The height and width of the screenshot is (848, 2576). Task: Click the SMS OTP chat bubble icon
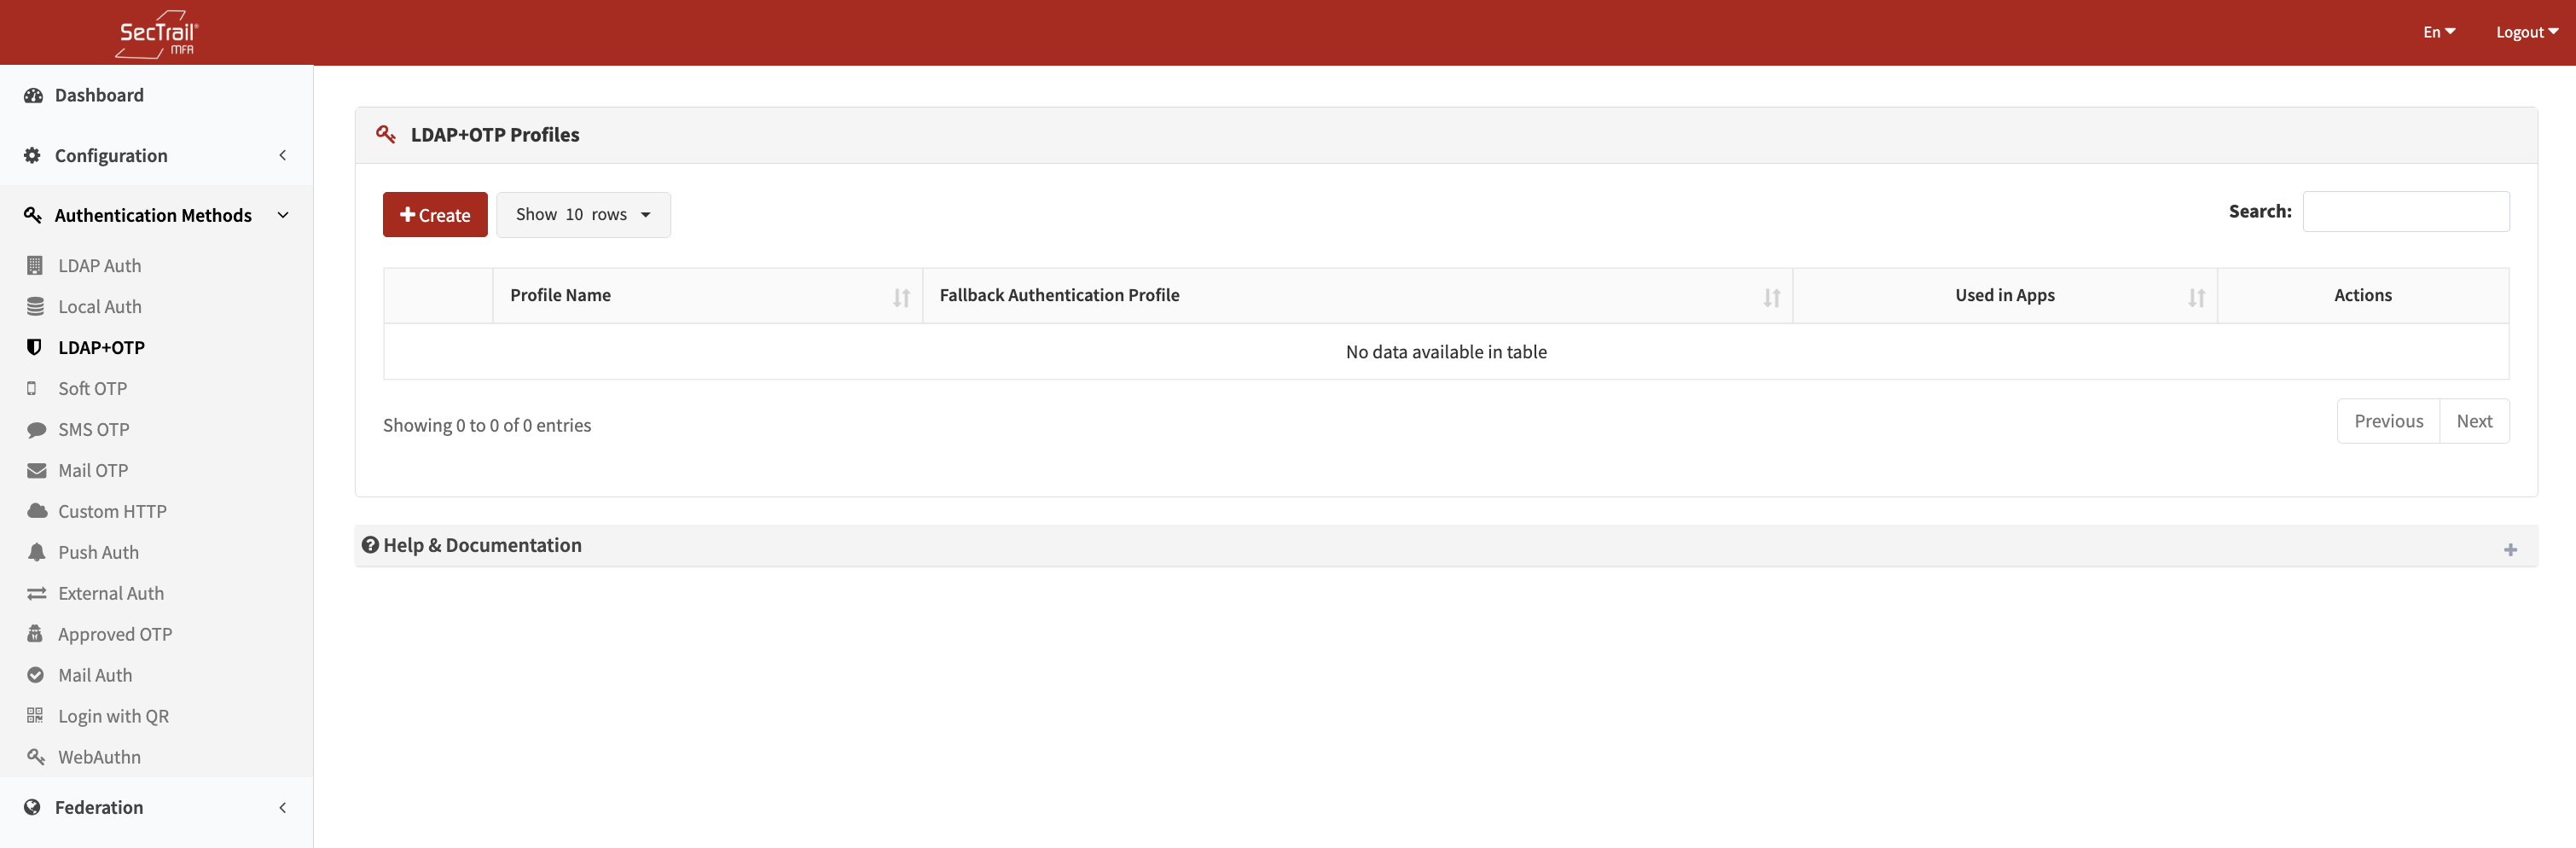tap(36, 430)
